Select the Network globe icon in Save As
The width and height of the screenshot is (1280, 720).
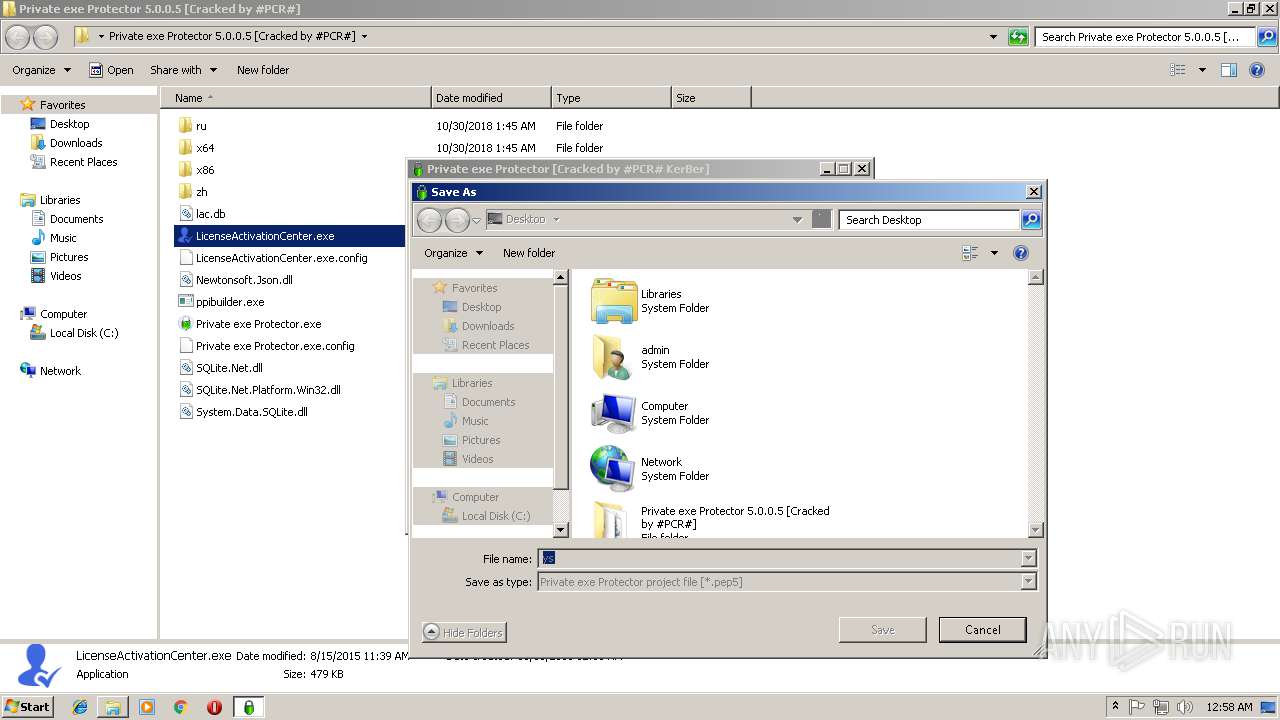613,469
